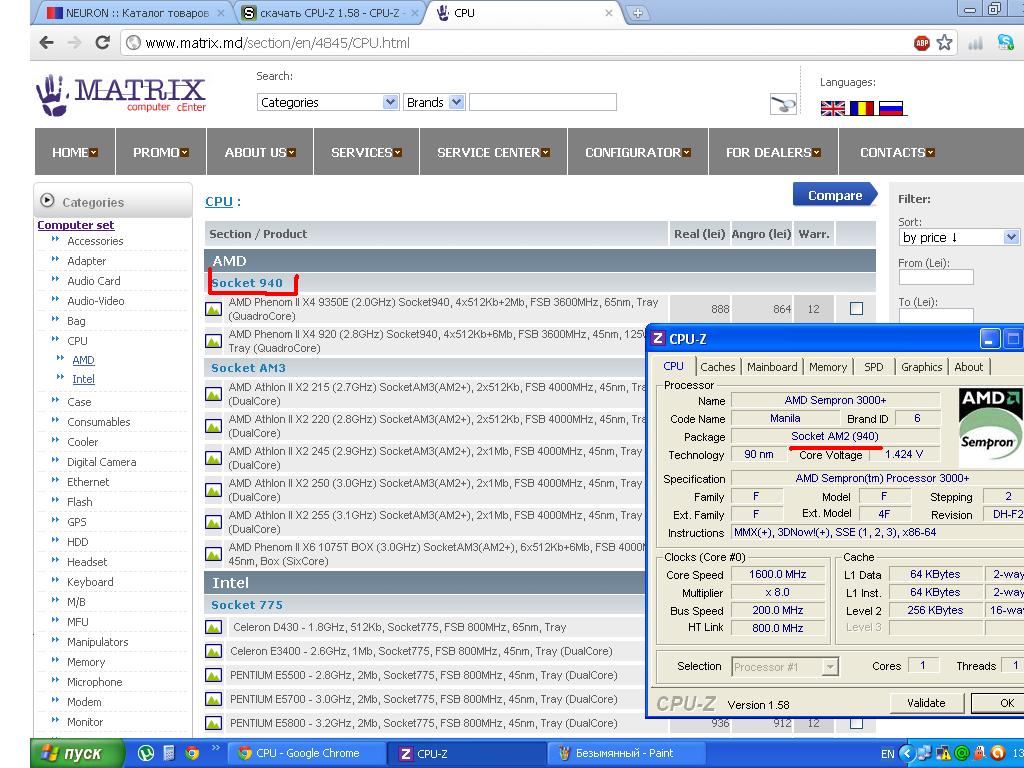Screen dimensions: 1024x768
Task: Bookmark page with star icon
Action: 944,43
